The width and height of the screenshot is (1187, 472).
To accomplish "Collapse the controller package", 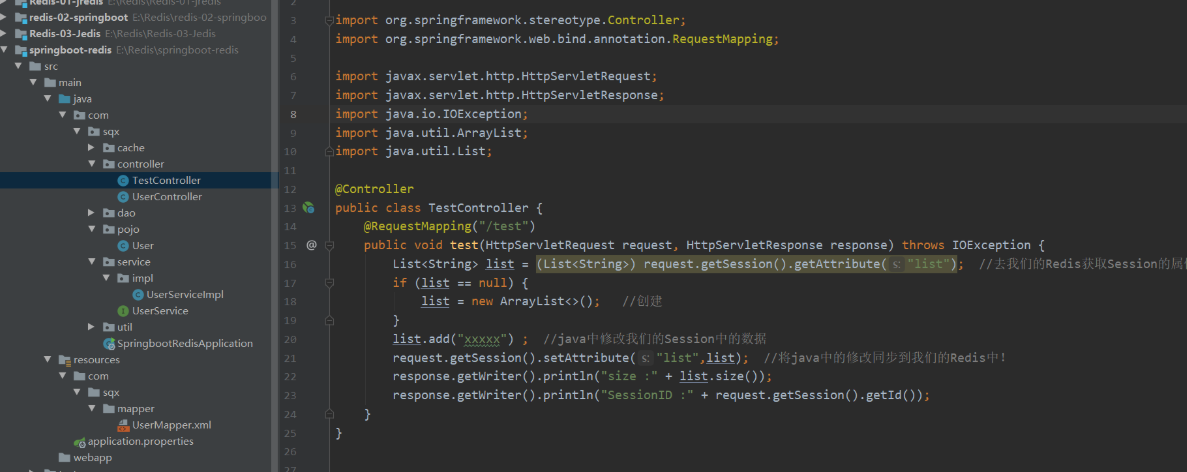I will 92,164.
